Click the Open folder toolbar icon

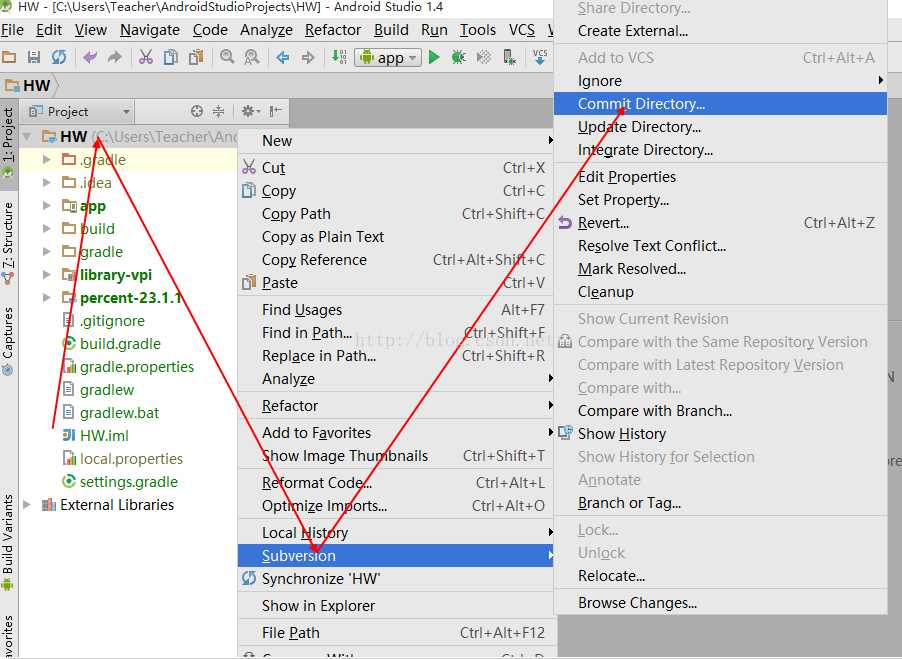click(x=9, y=57)
